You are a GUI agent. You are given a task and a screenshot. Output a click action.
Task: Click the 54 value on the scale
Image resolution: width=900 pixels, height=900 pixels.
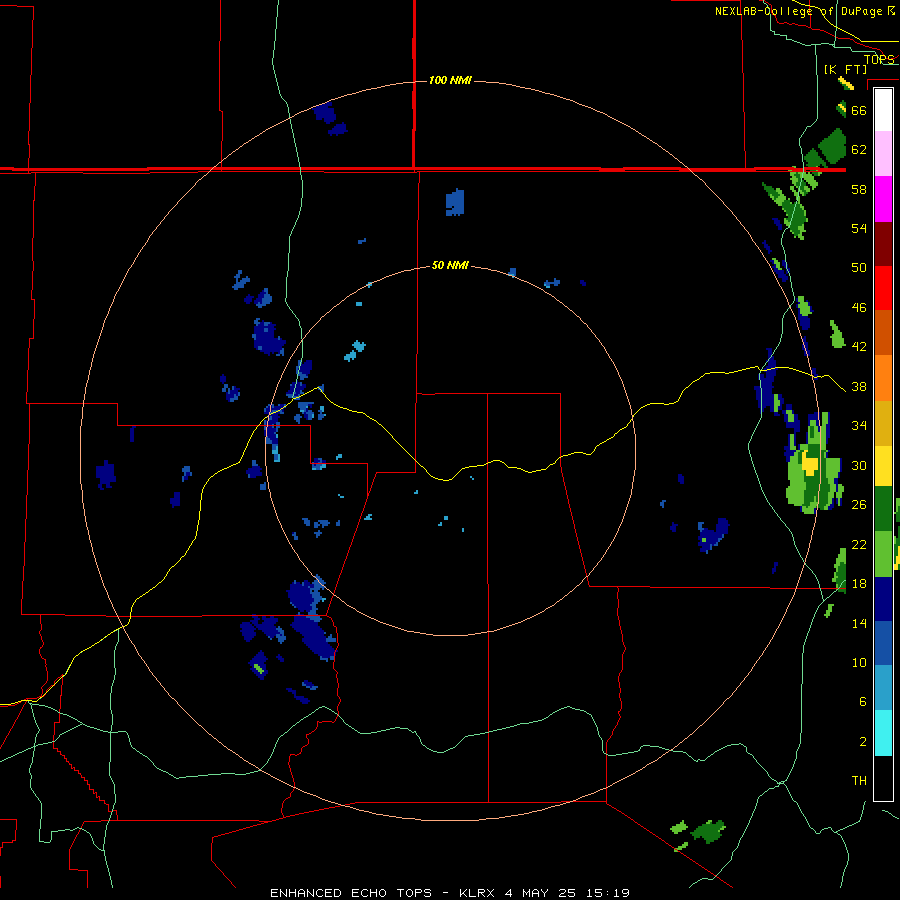(859, 228)
